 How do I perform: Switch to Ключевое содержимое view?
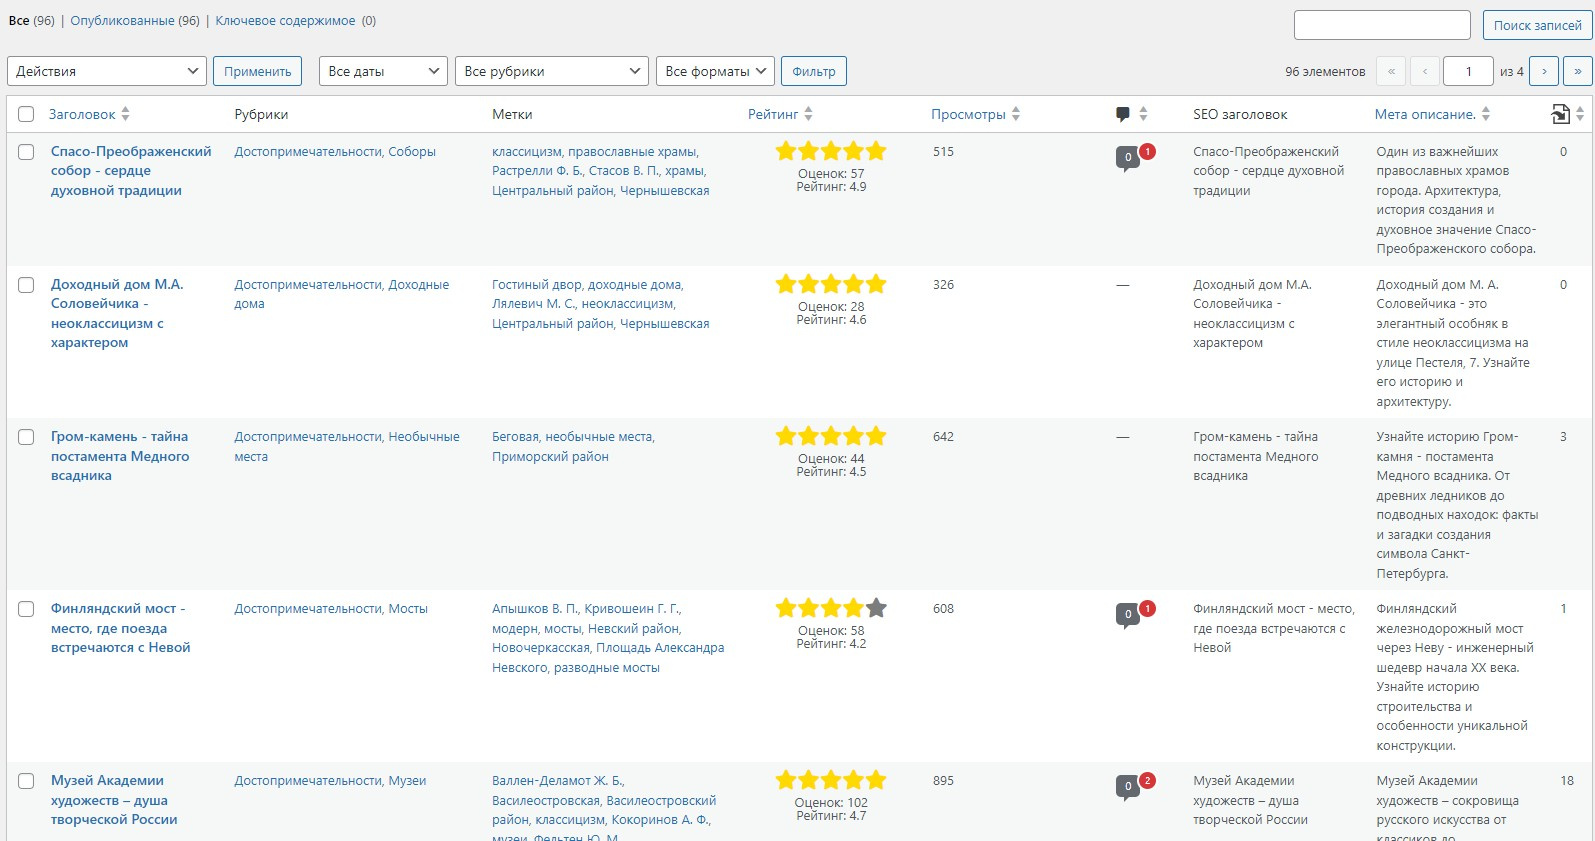[x=285, y=21]
